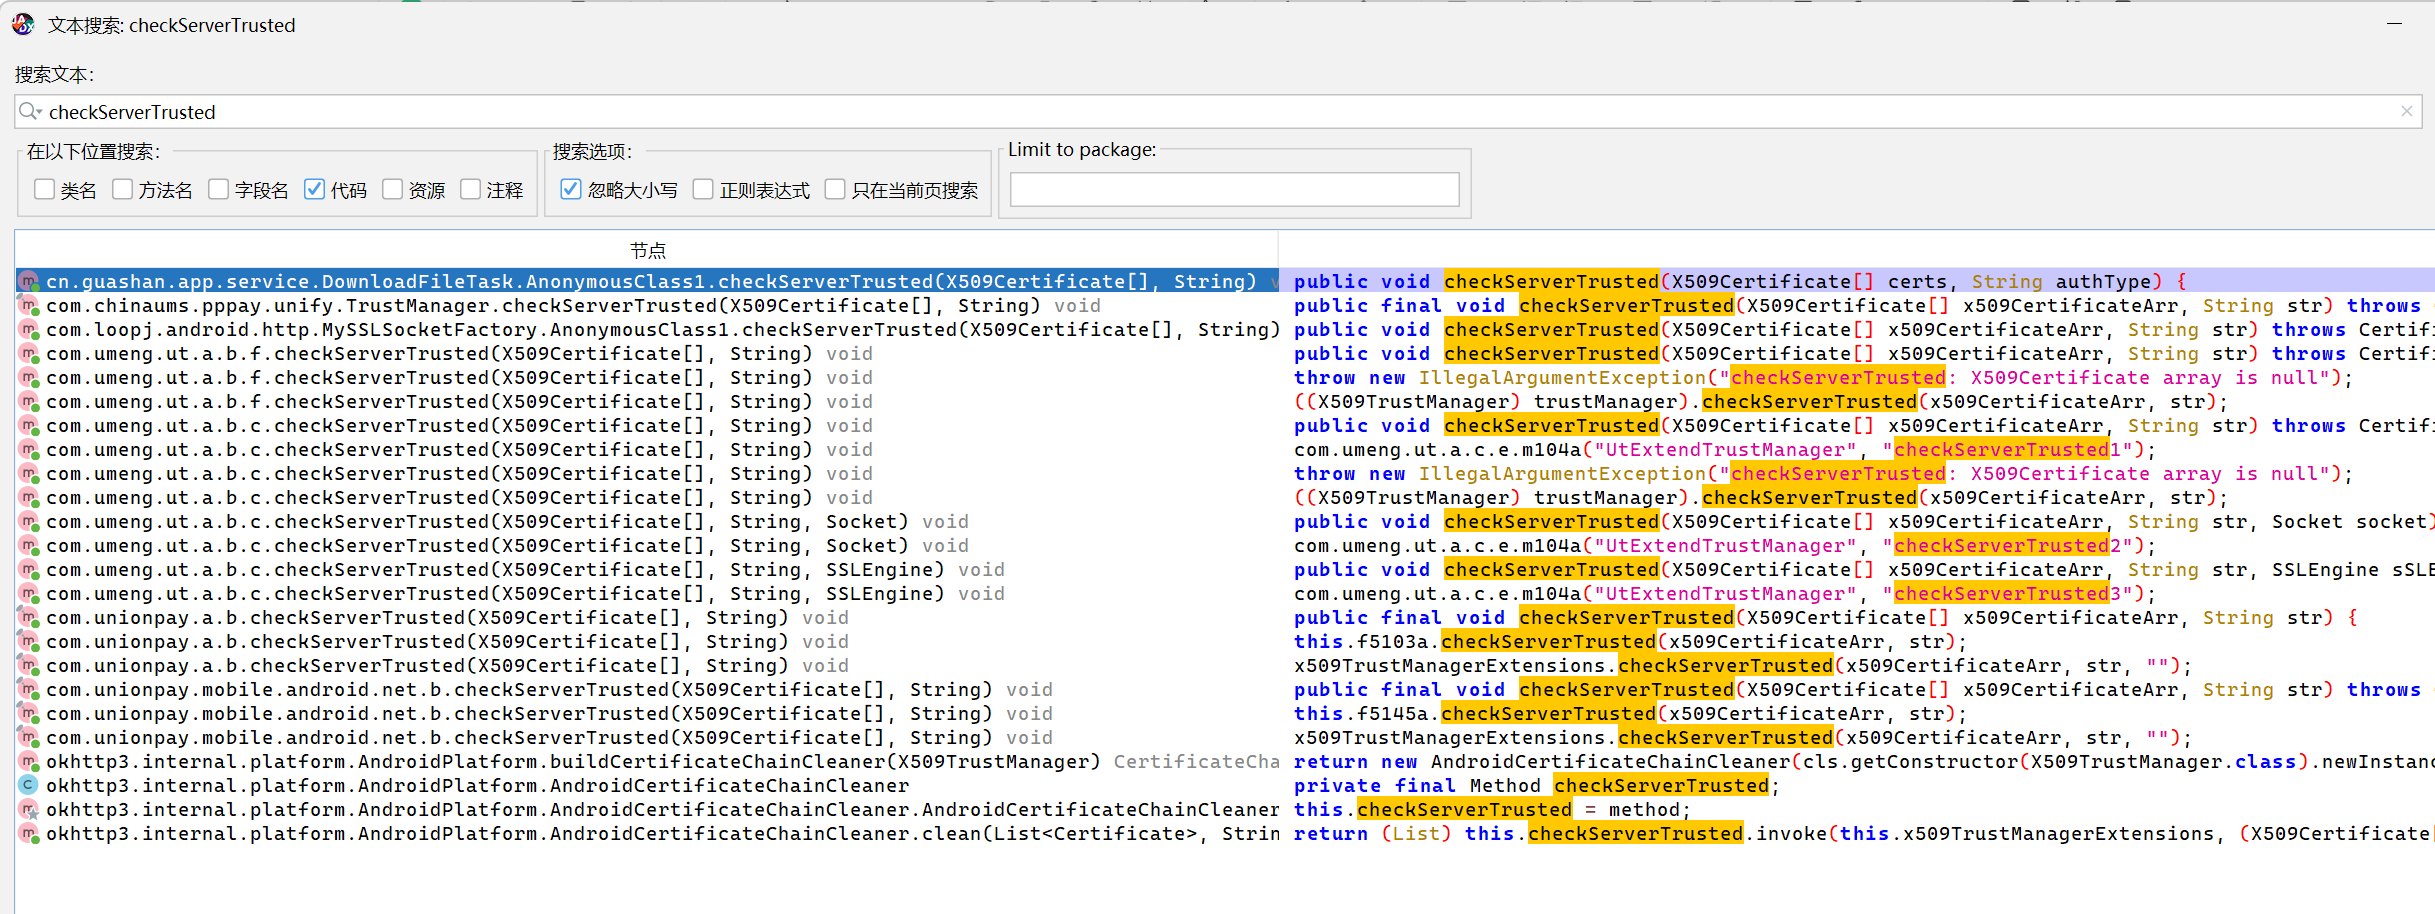2435x914 pixels.
Task: Enable the 方法名 method name checkbox
Action: coord(122,189)
